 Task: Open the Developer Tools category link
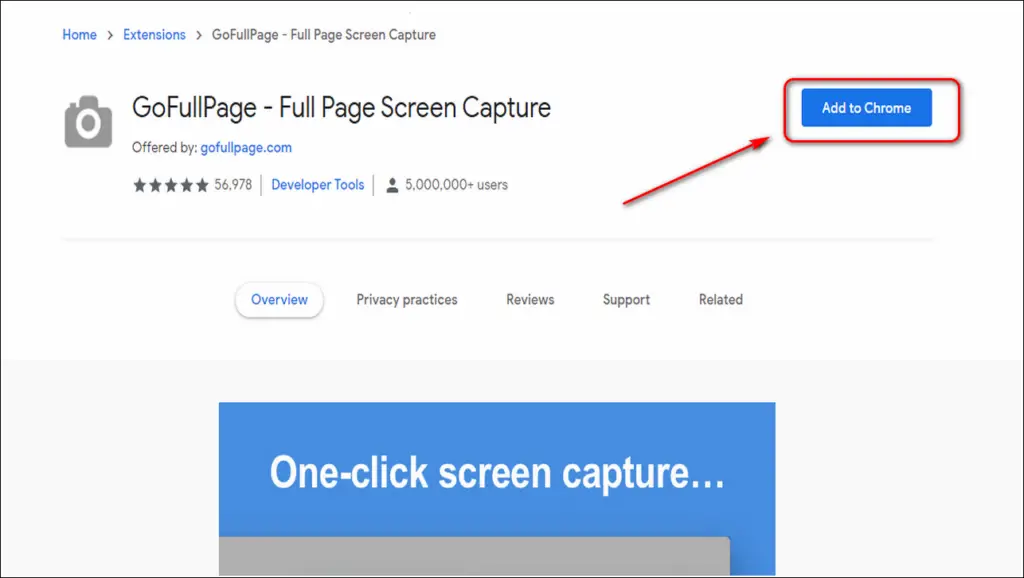pyautogui.click(x=317, y=185)
